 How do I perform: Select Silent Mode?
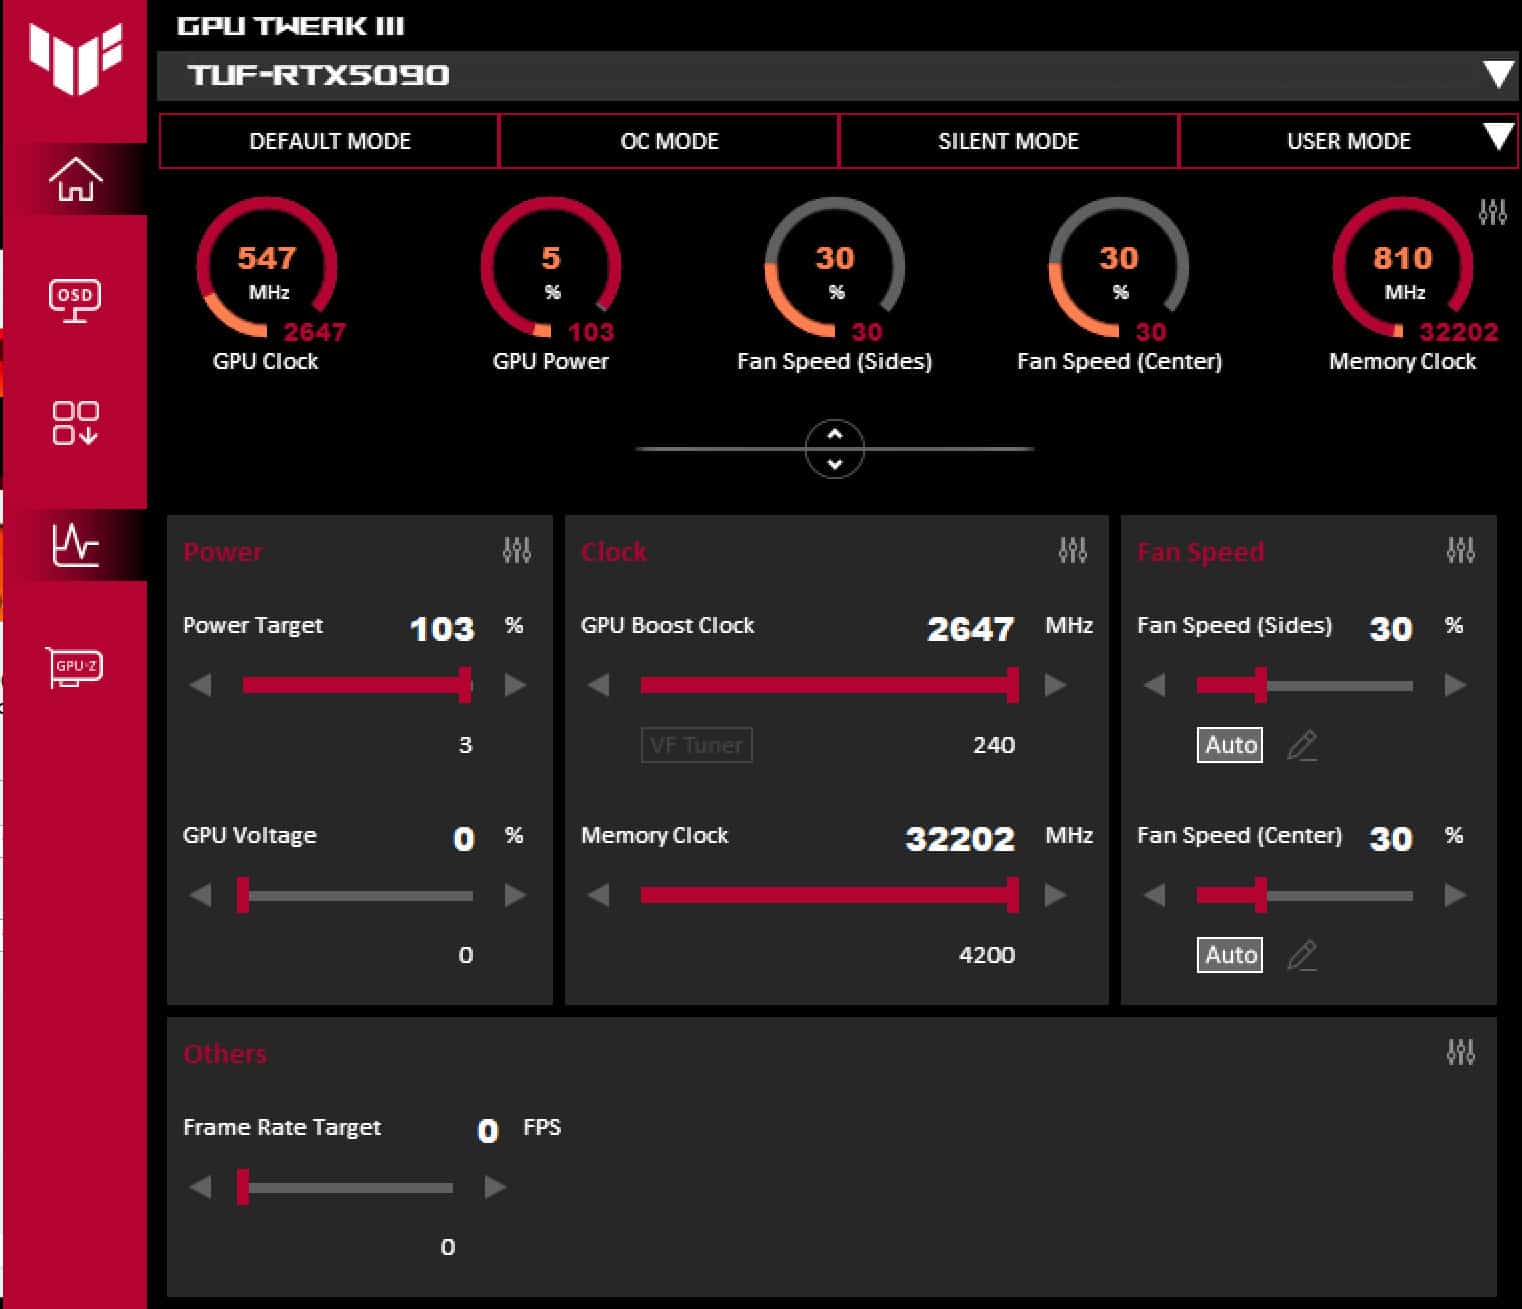1008,141
